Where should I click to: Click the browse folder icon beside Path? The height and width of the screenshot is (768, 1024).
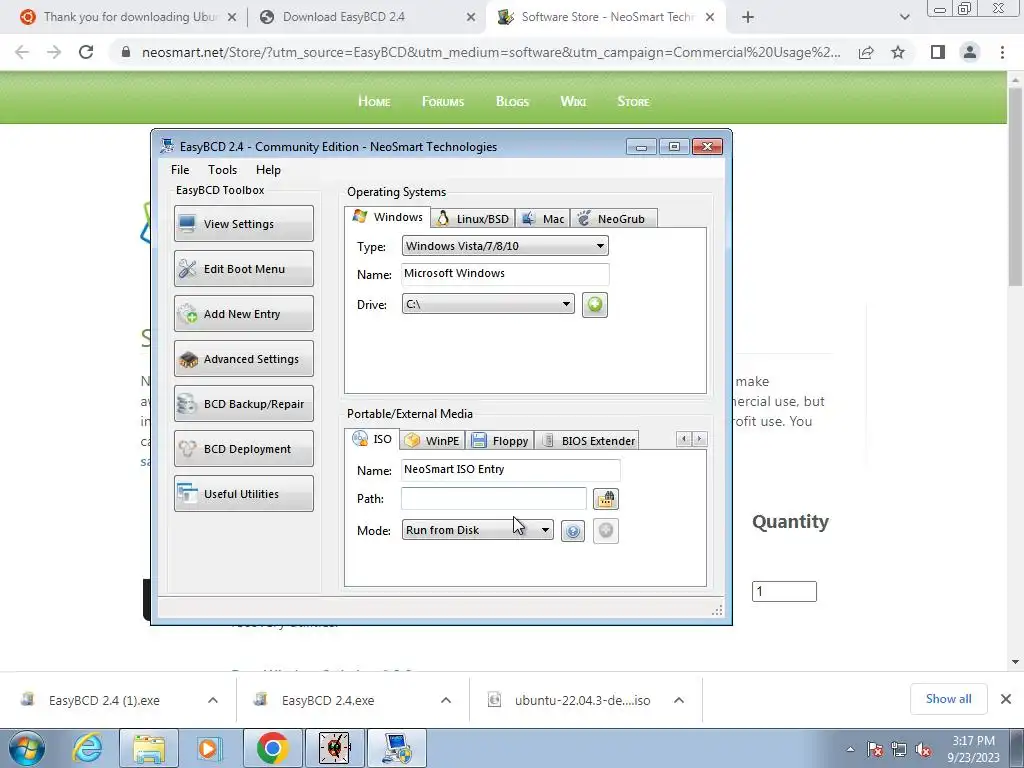[605, 499]
